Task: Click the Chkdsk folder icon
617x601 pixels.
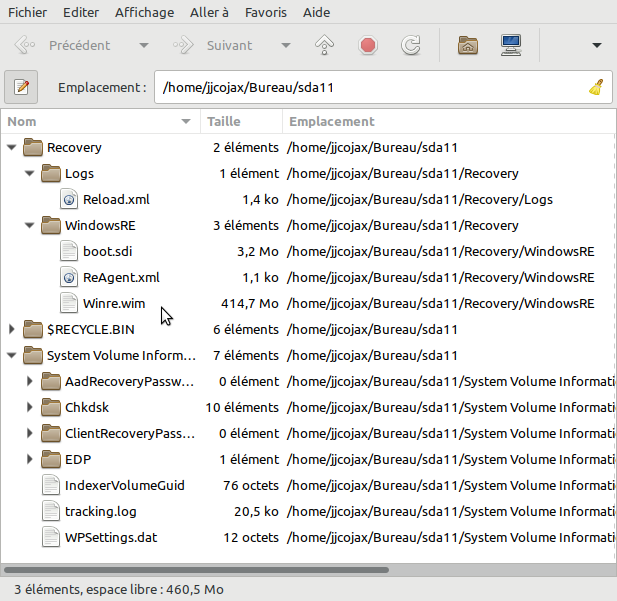Action: coord(51,407)
